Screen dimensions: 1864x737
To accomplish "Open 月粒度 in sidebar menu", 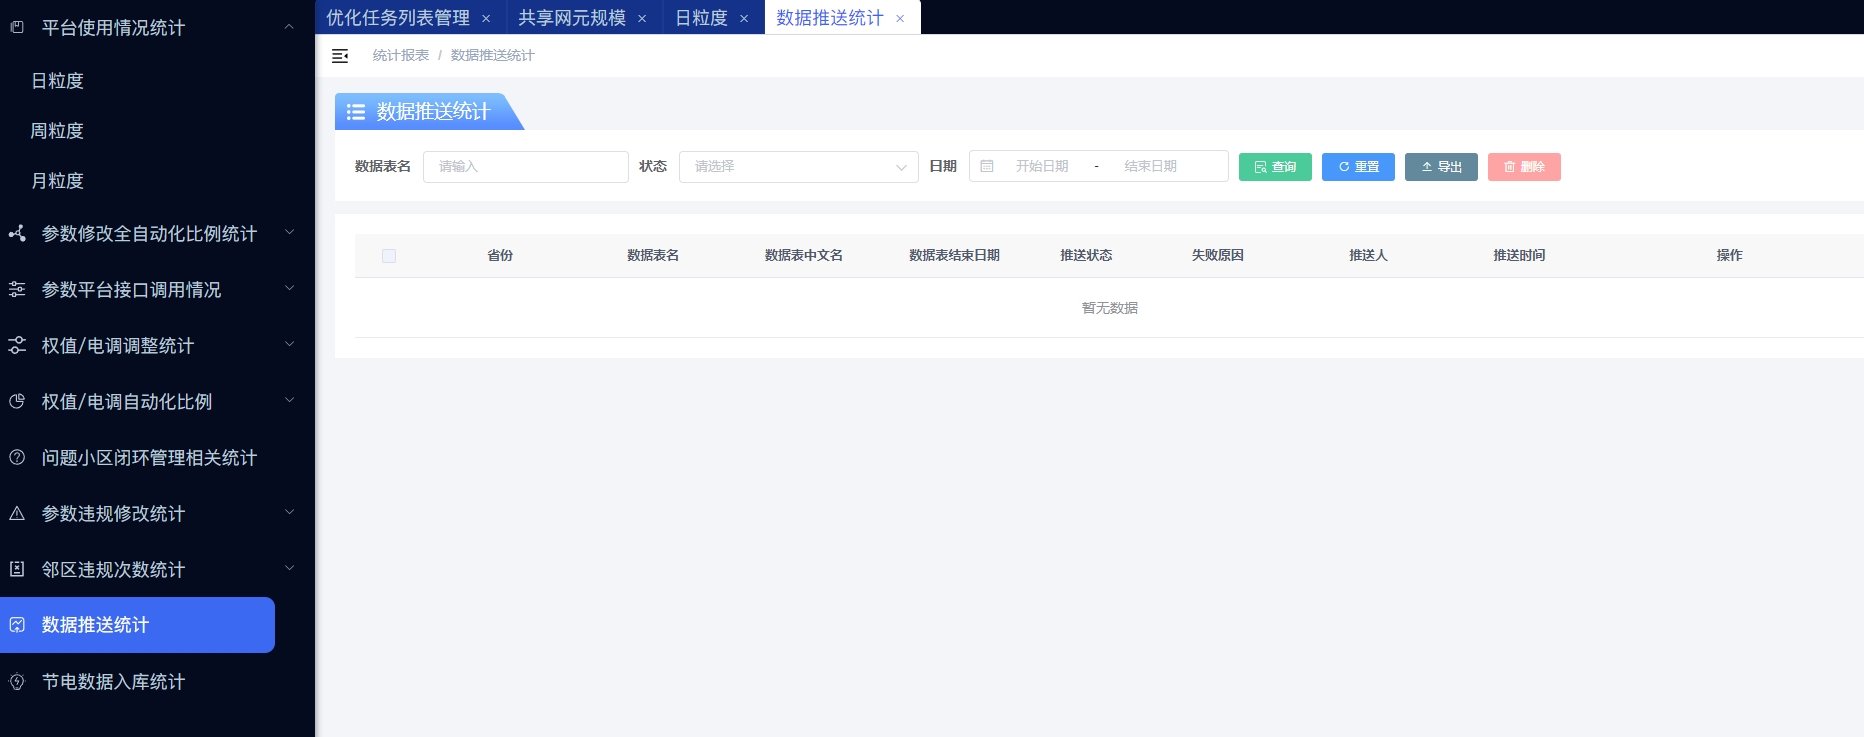I will [x=58, y=181].
